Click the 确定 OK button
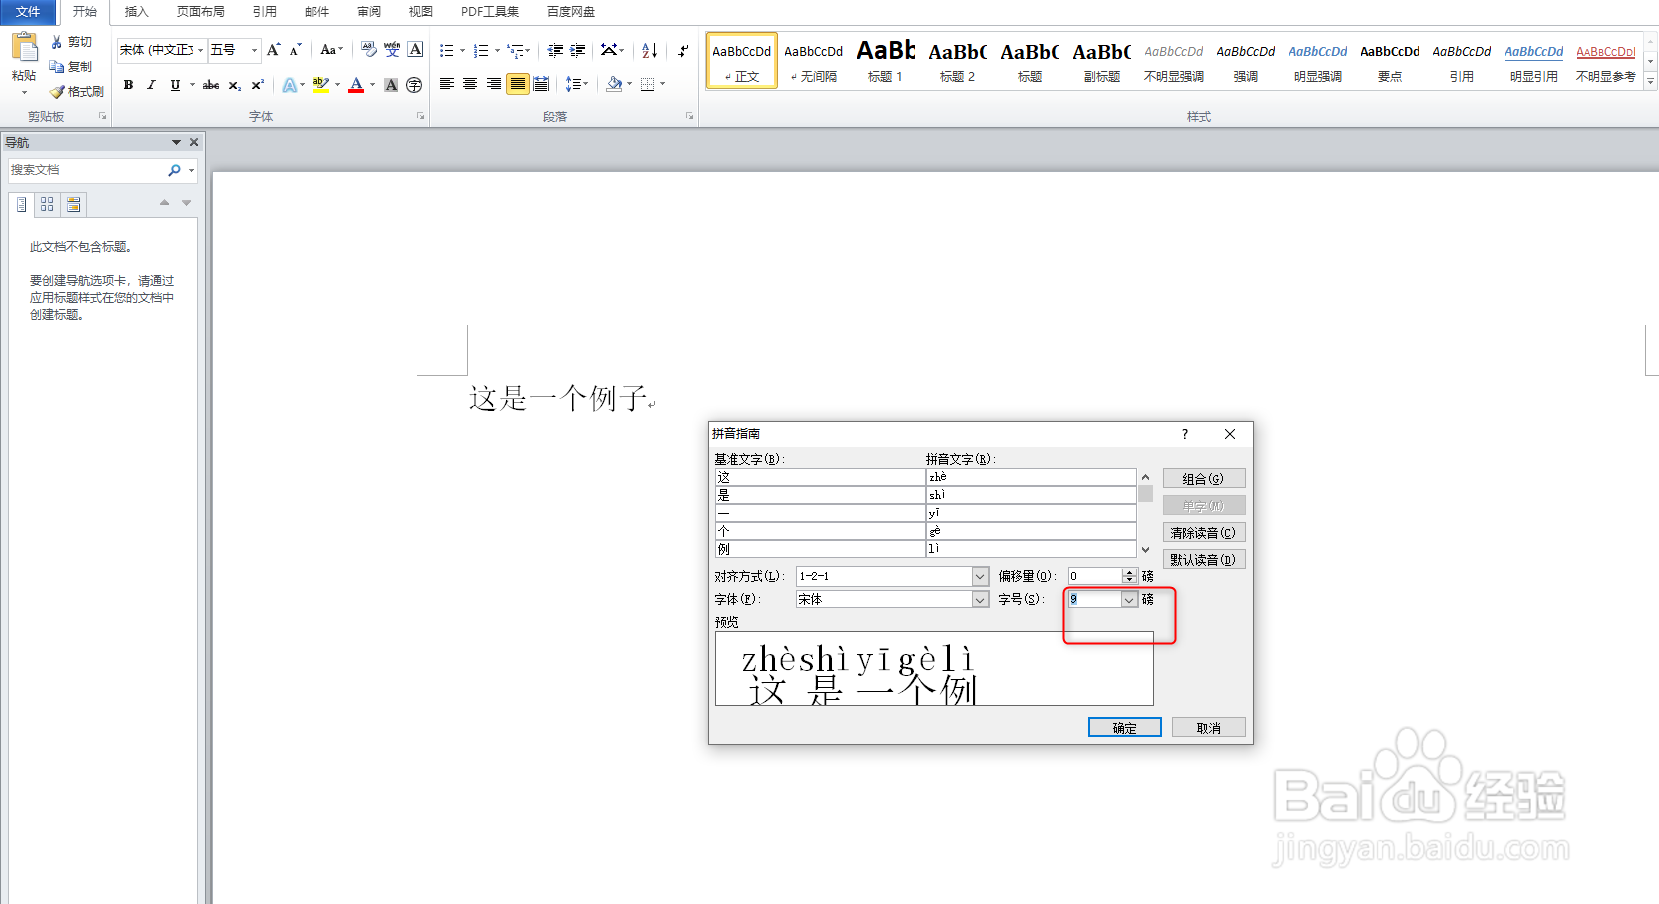Screen dimensions: 1659x904 1125,728
